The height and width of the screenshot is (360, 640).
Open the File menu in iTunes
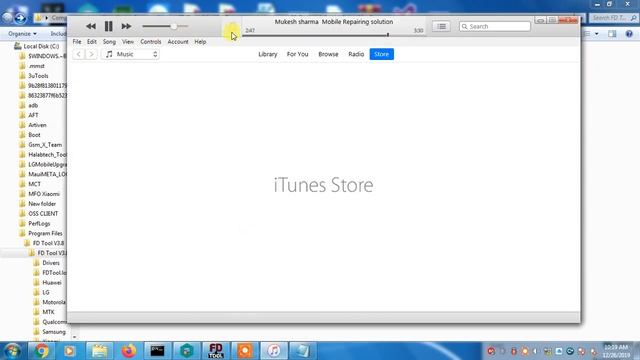77,42
